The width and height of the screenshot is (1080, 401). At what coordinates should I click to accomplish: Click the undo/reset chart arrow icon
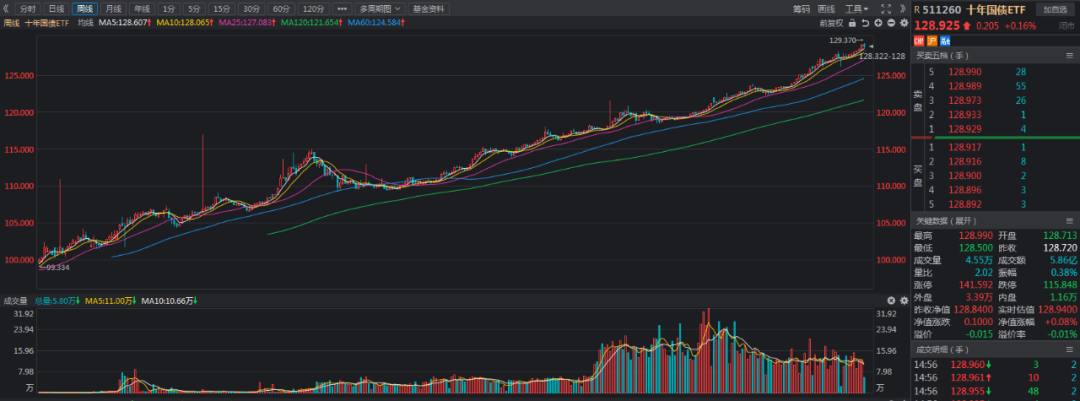coord(865,23)
